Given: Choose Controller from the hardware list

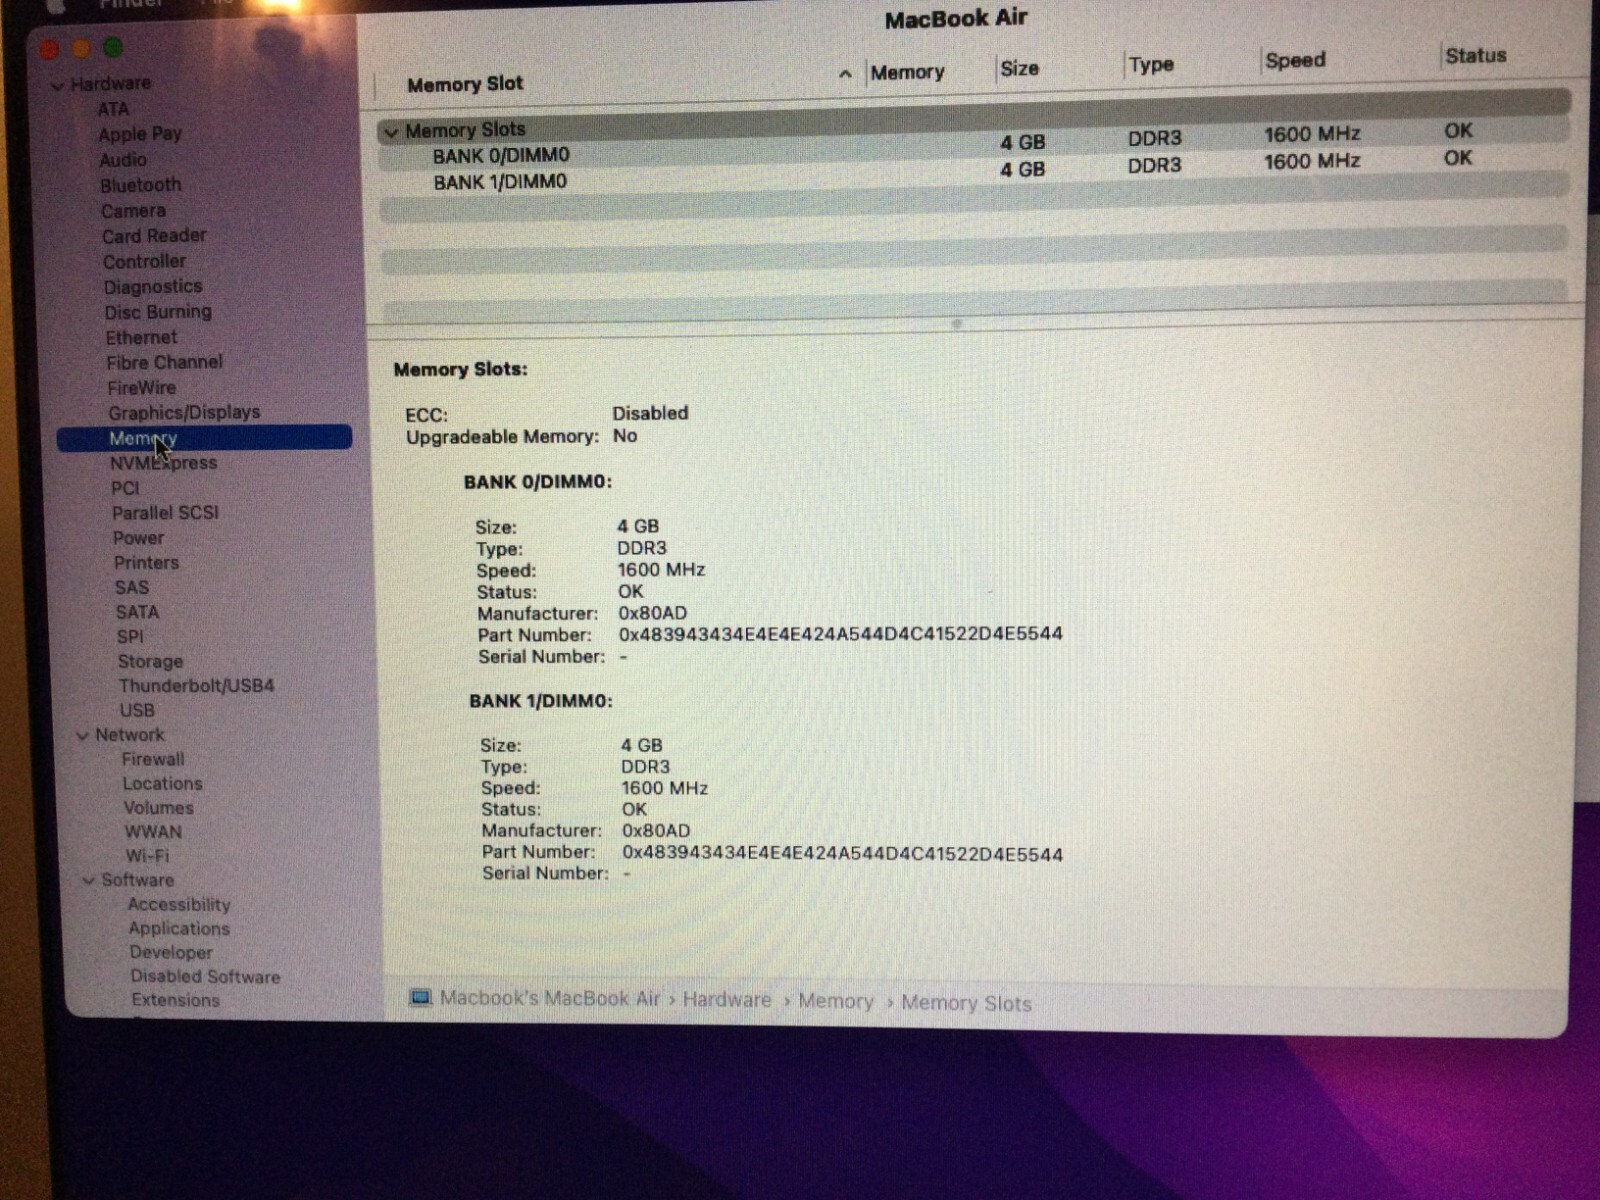Looking at the screenshot, I should point(144,261).
